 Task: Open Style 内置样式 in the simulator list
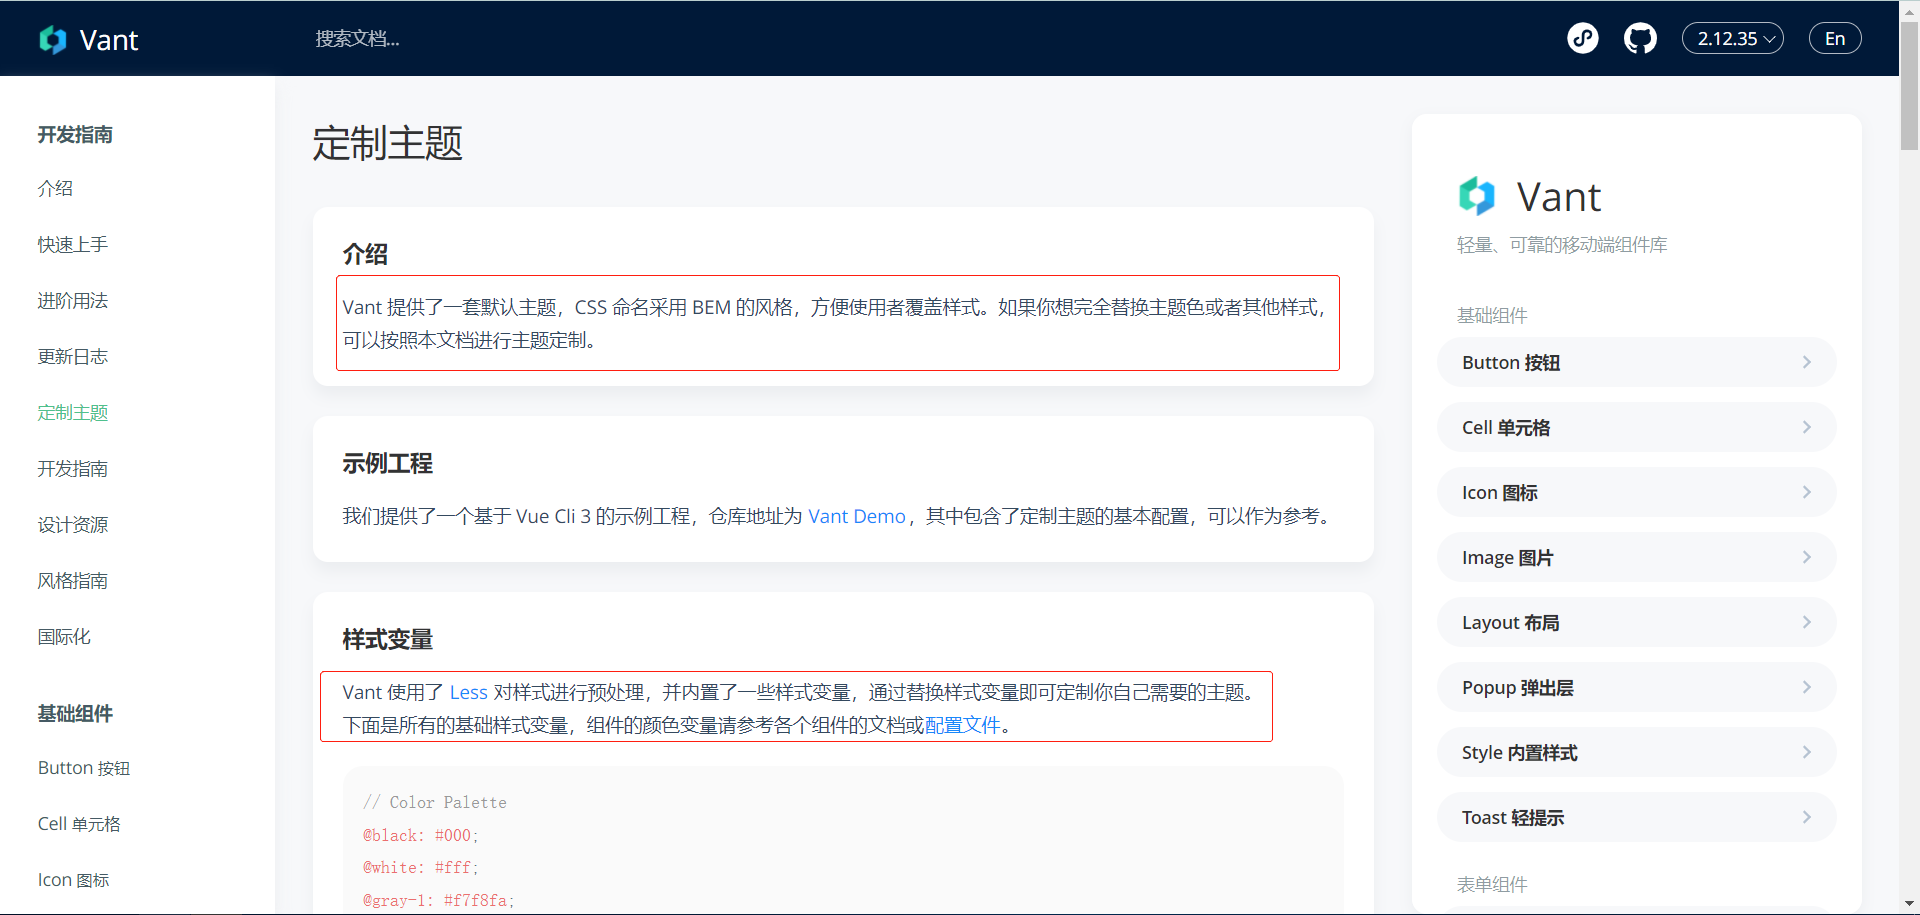1636,752
